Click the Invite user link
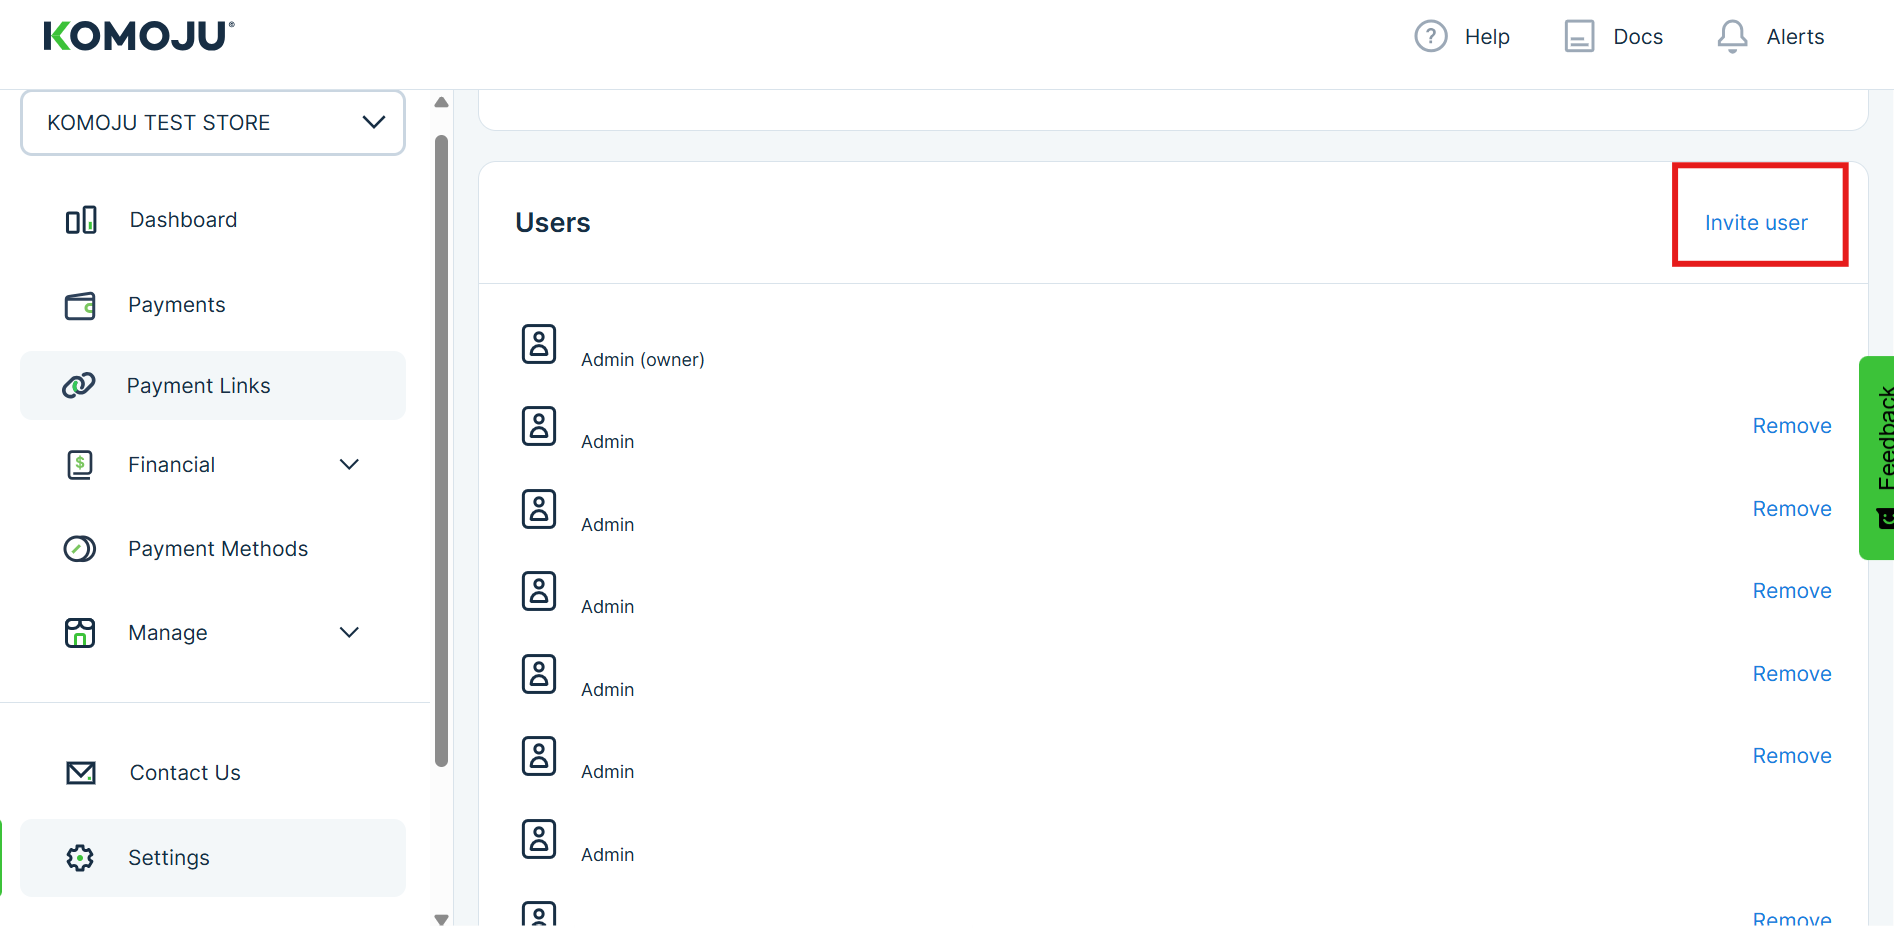This screenshot has height=928, width=1894. [x=1756, y=223]
